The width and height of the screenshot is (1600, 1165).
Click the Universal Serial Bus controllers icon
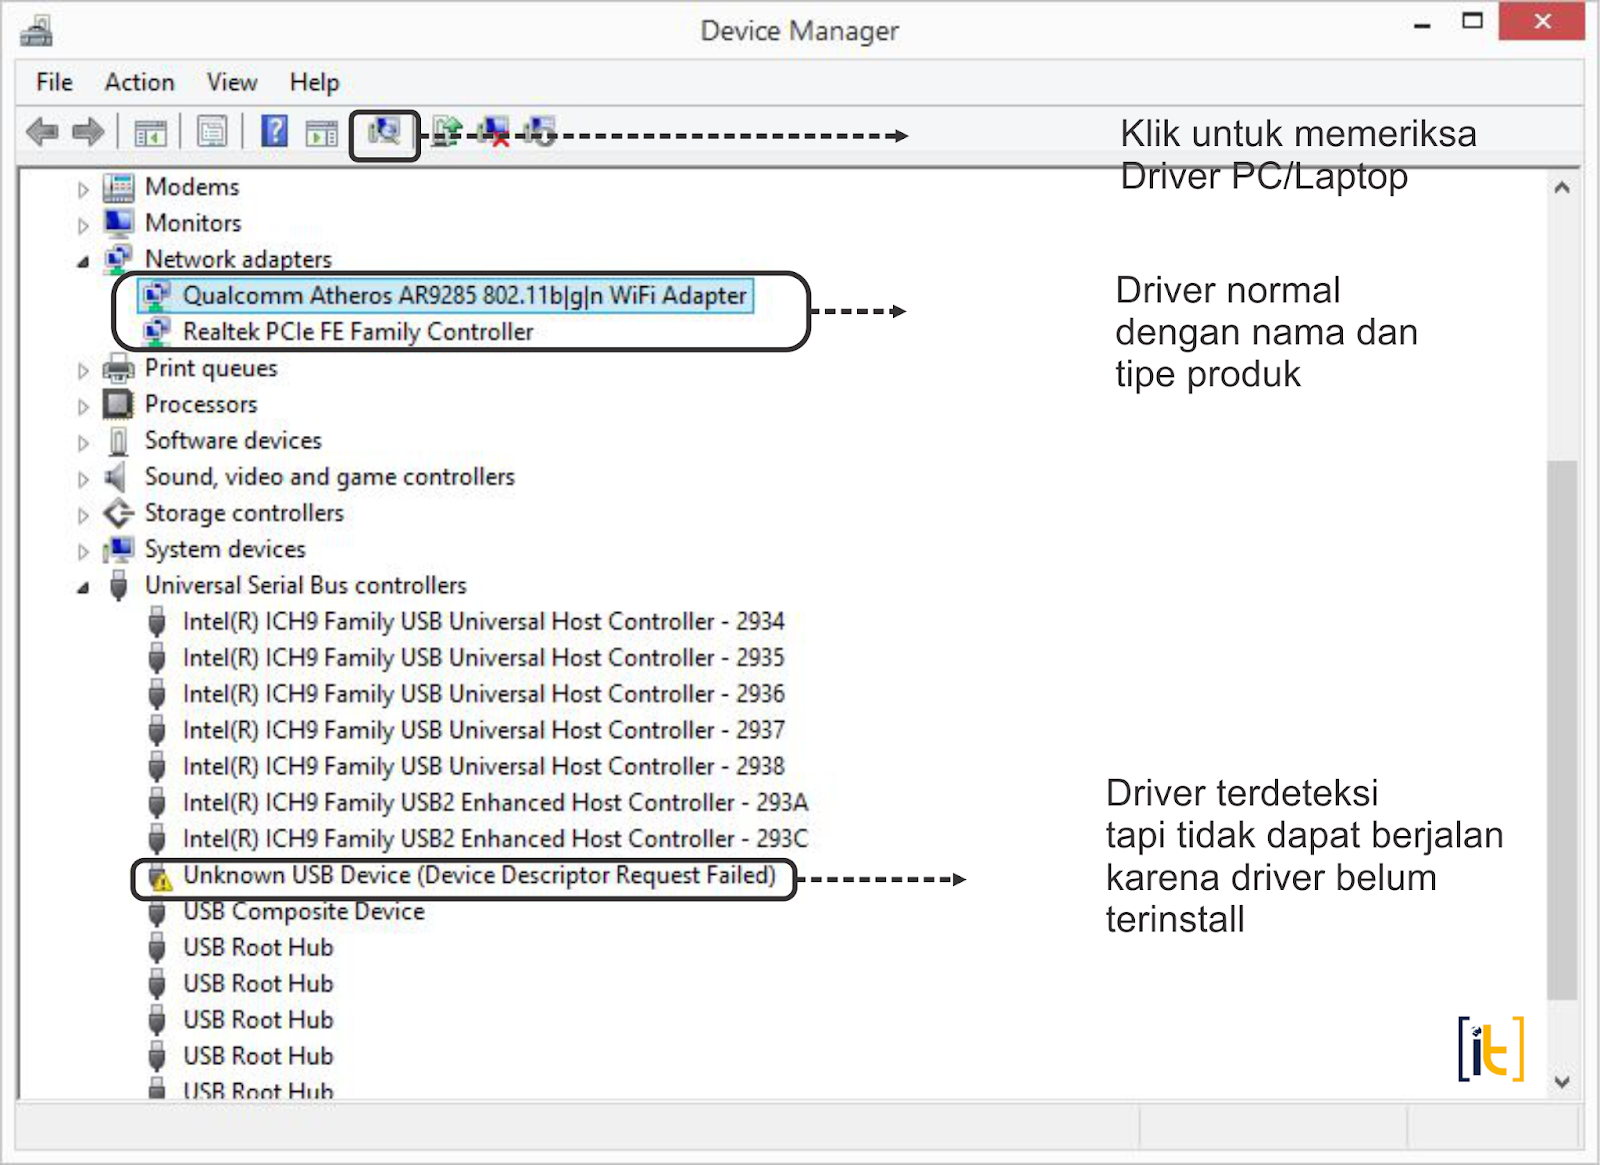tap(118, 585)
